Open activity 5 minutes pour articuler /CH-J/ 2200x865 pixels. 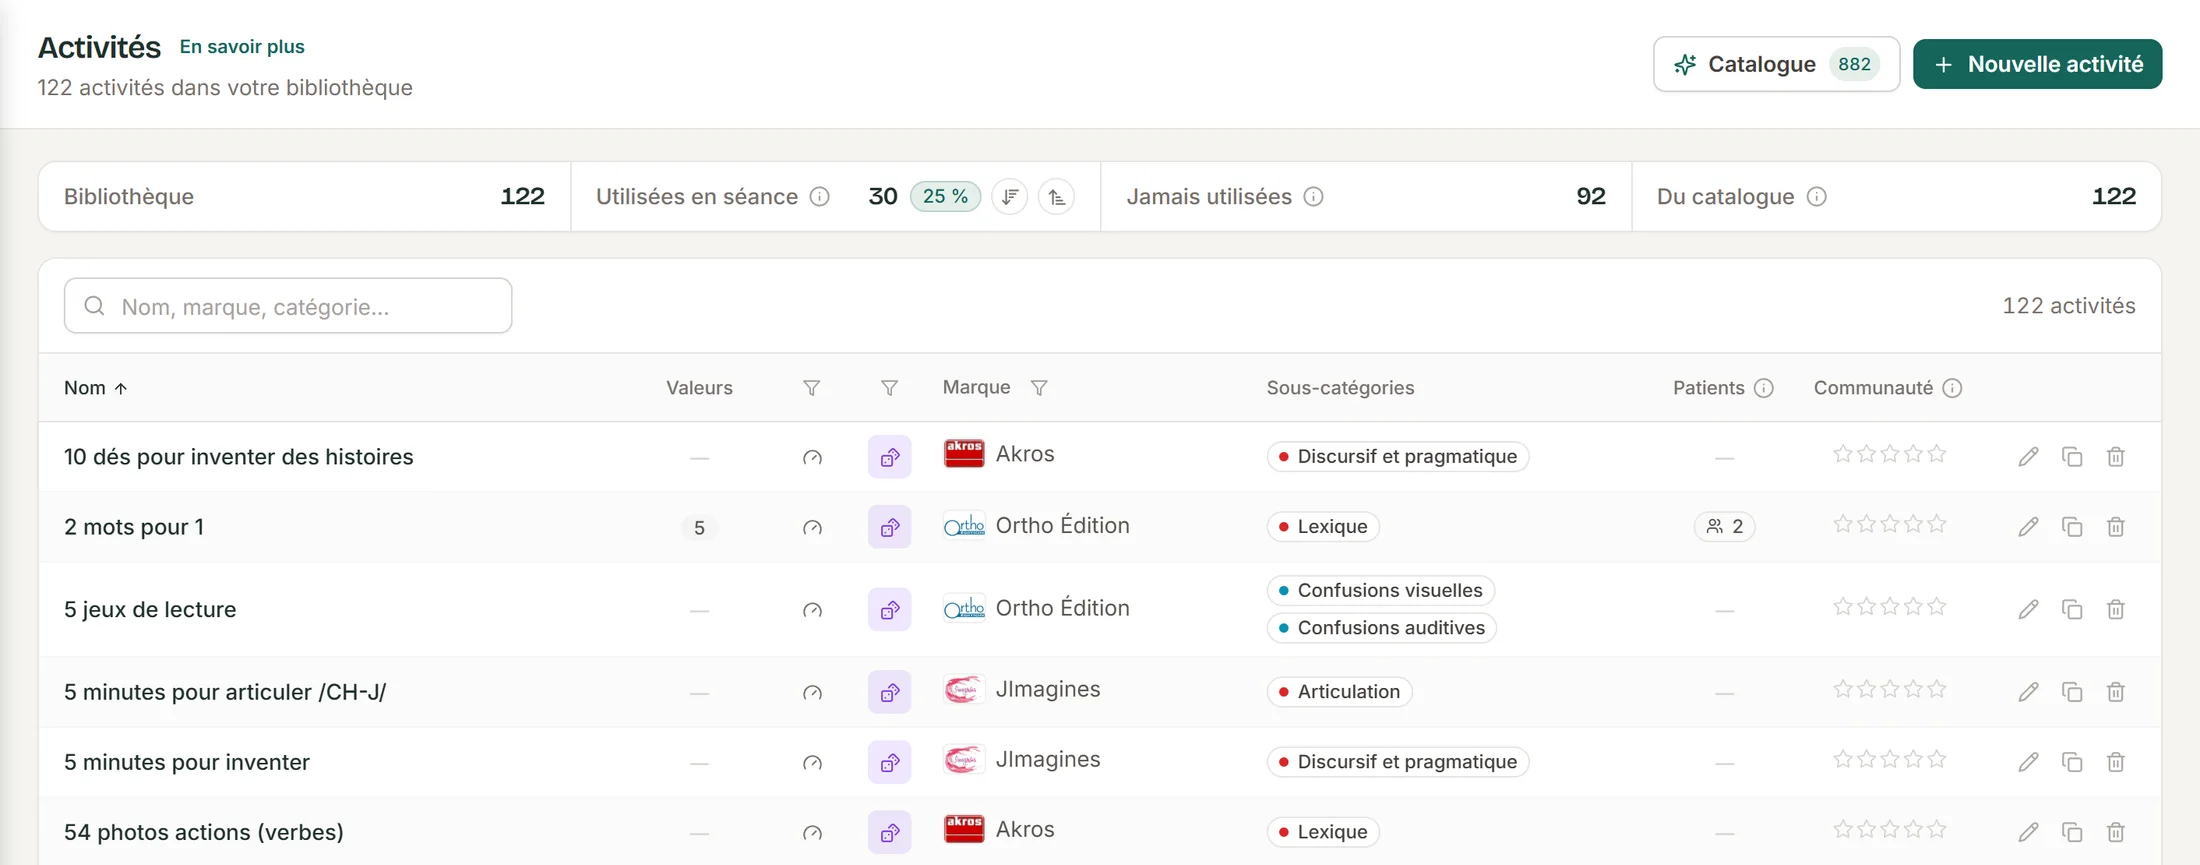(x=225, y=692)
